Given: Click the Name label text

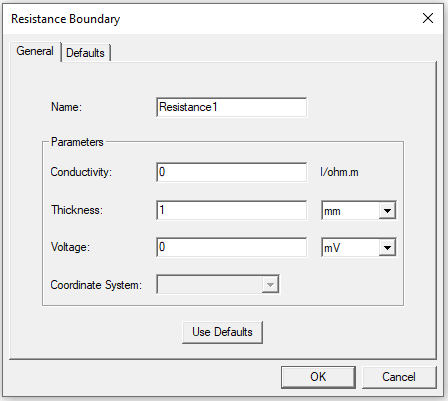Looking at the screenshot, I should pyautogui.click(x=66, y=107).
